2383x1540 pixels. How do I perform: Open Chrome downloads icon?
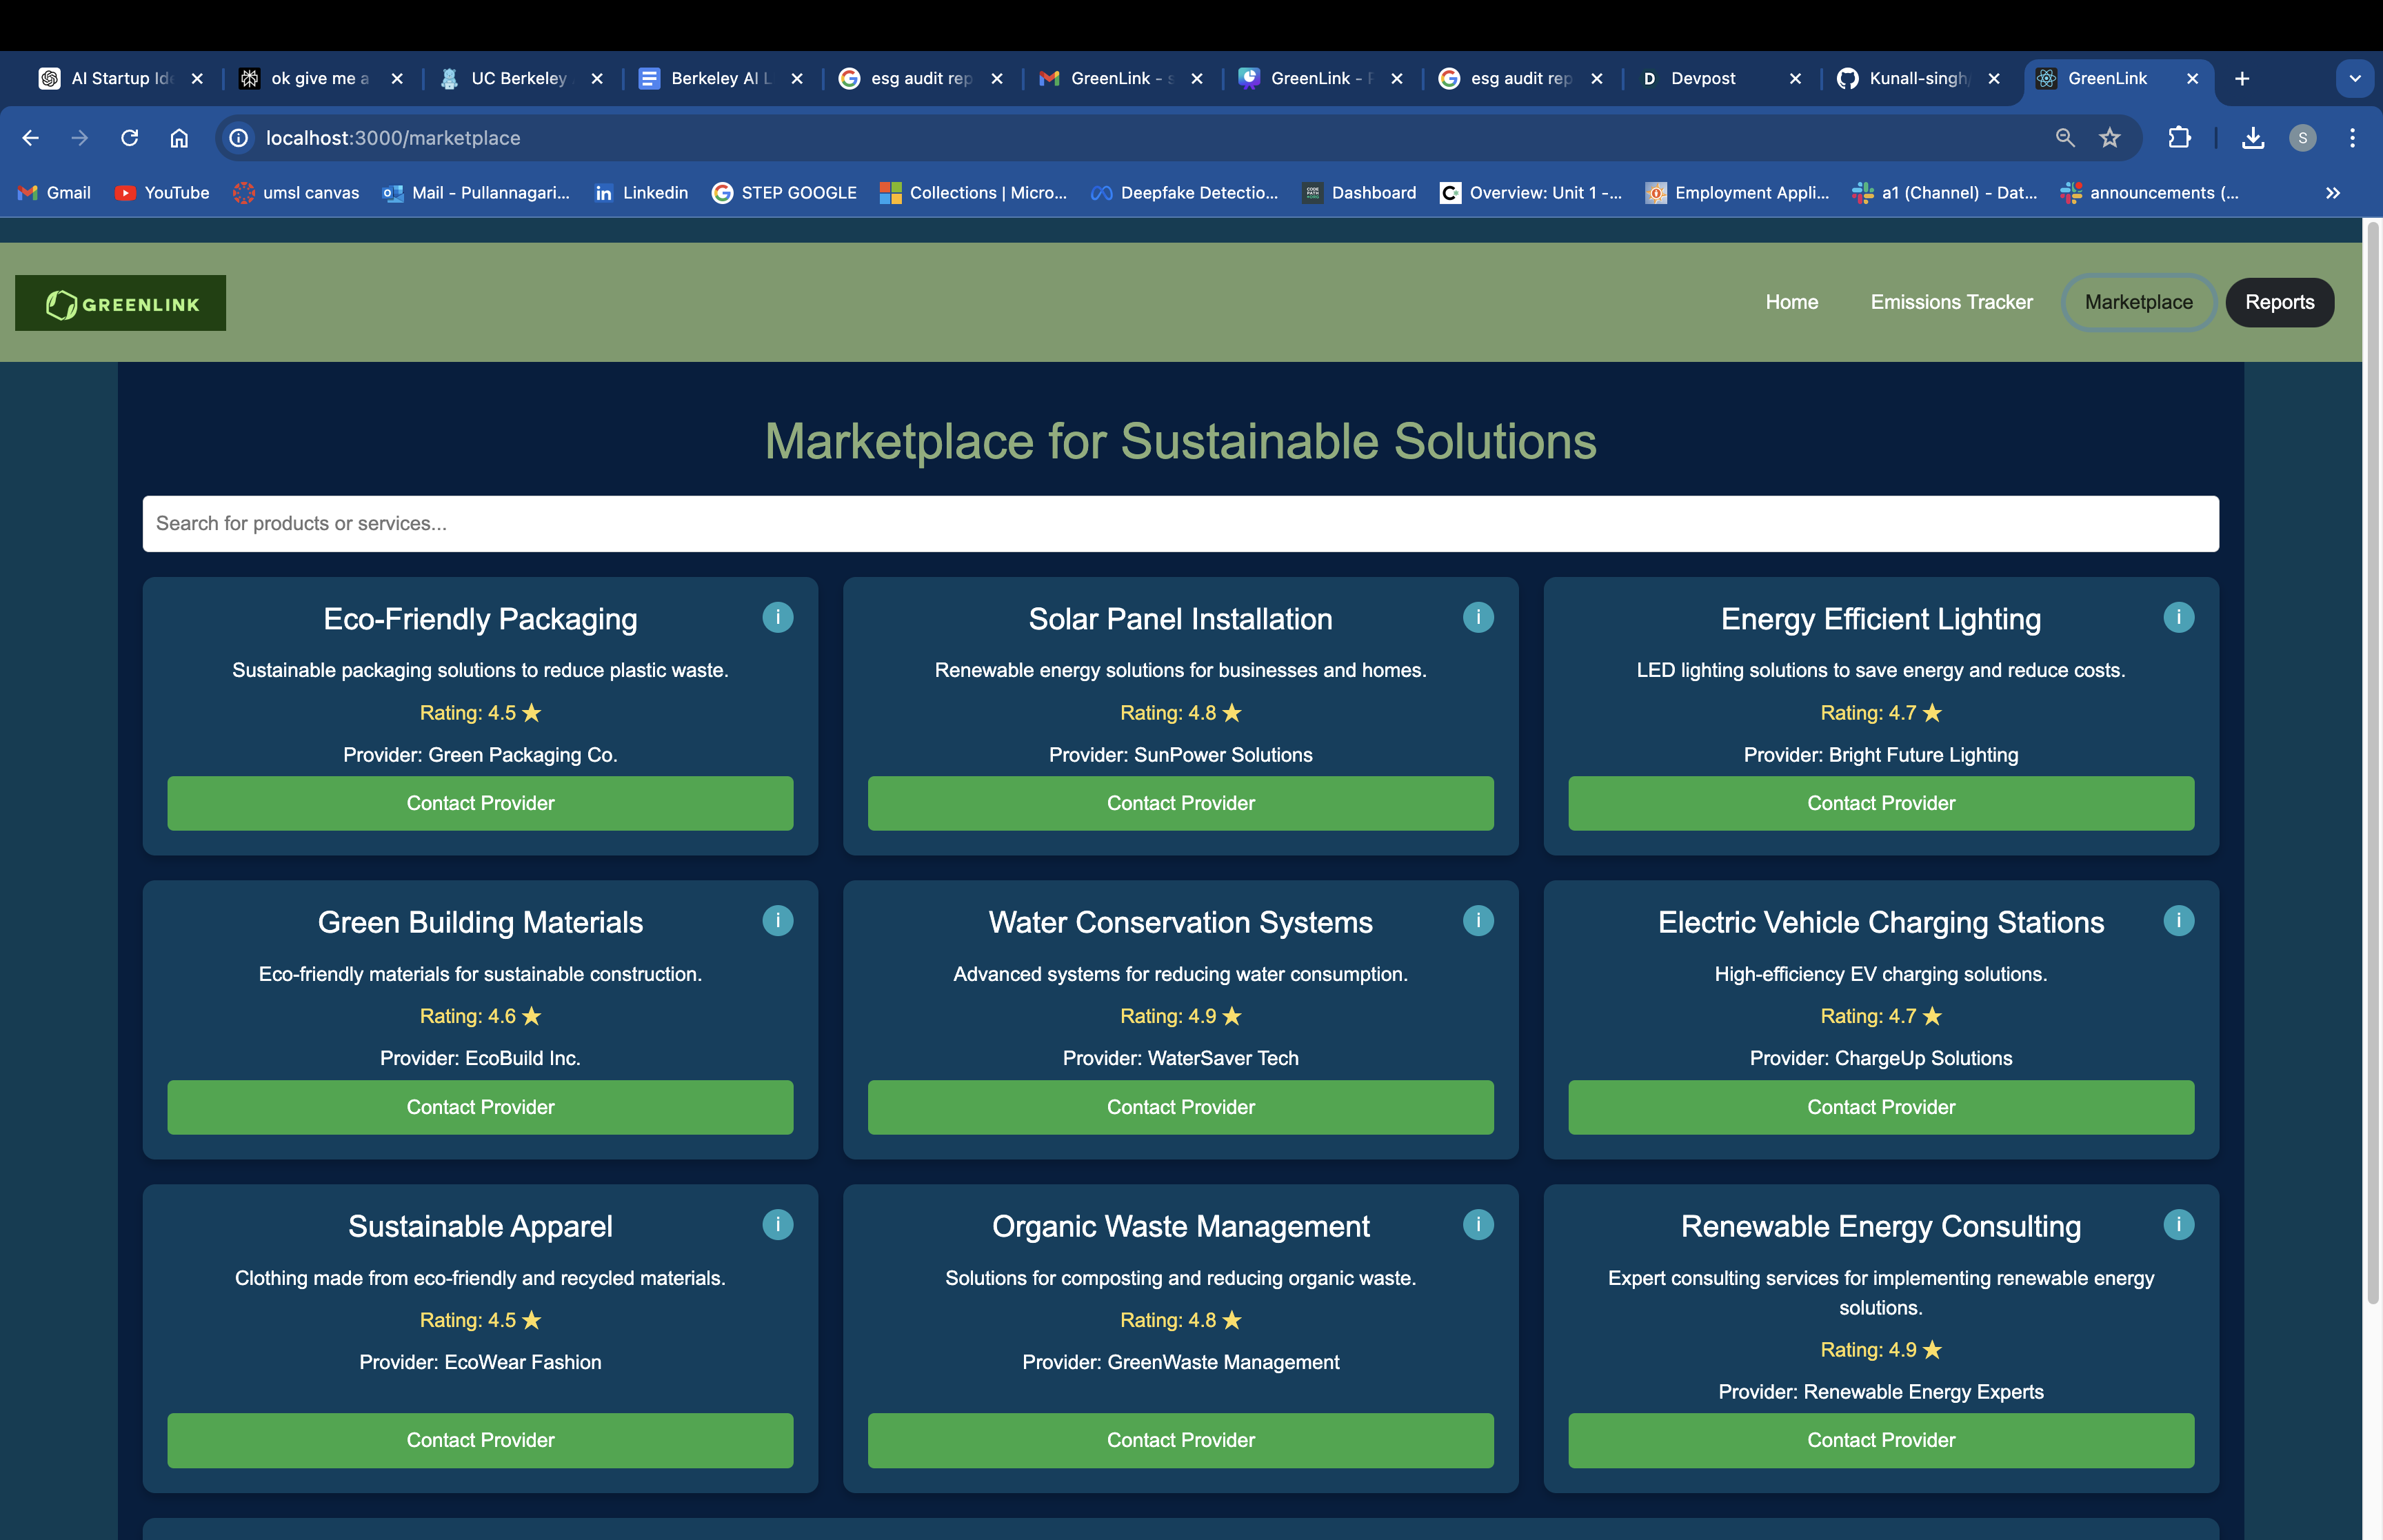coord(2252,138)
